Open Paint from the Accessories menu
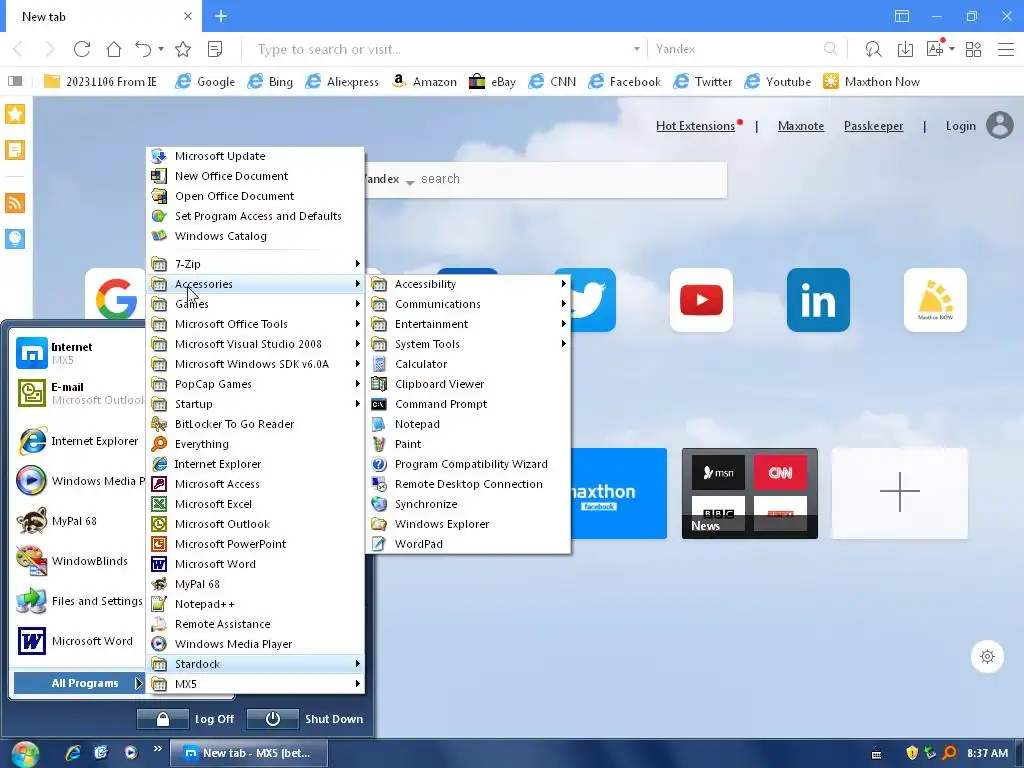This screenshot has width=1024, height=768. tap(468, 444)
